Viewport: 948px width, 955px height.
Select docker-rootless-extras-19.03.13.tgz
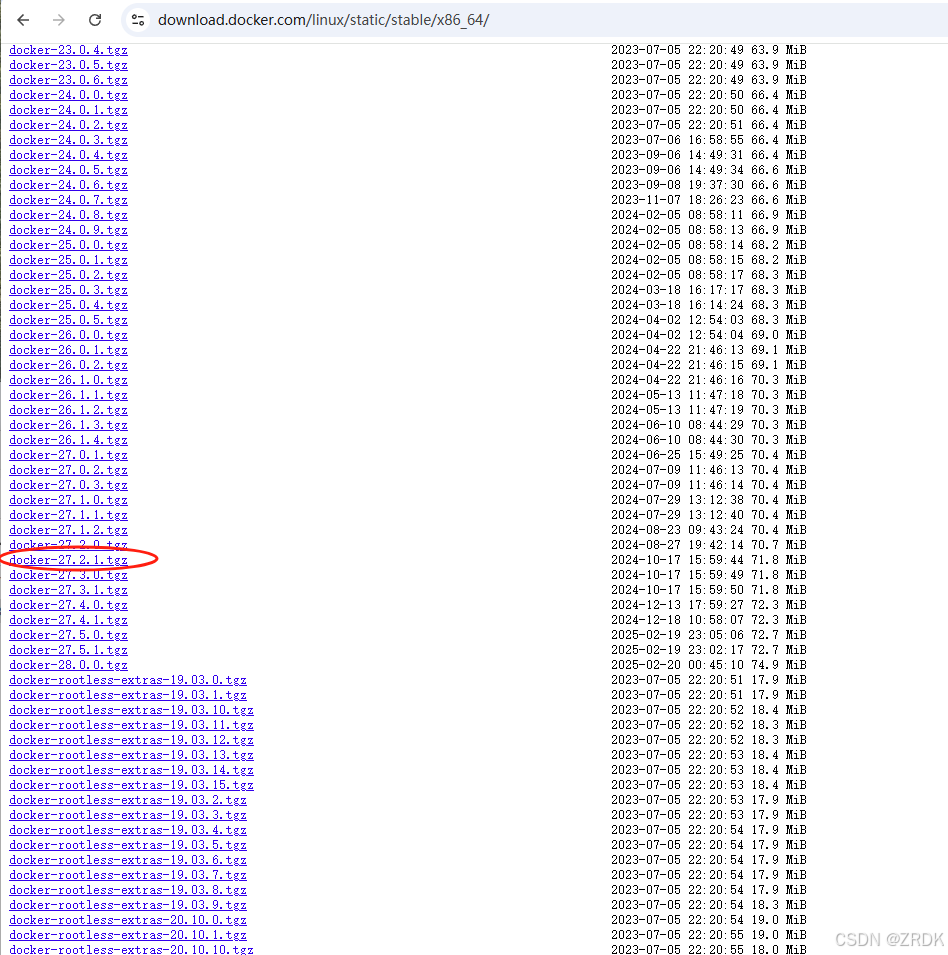click(132, 755)
